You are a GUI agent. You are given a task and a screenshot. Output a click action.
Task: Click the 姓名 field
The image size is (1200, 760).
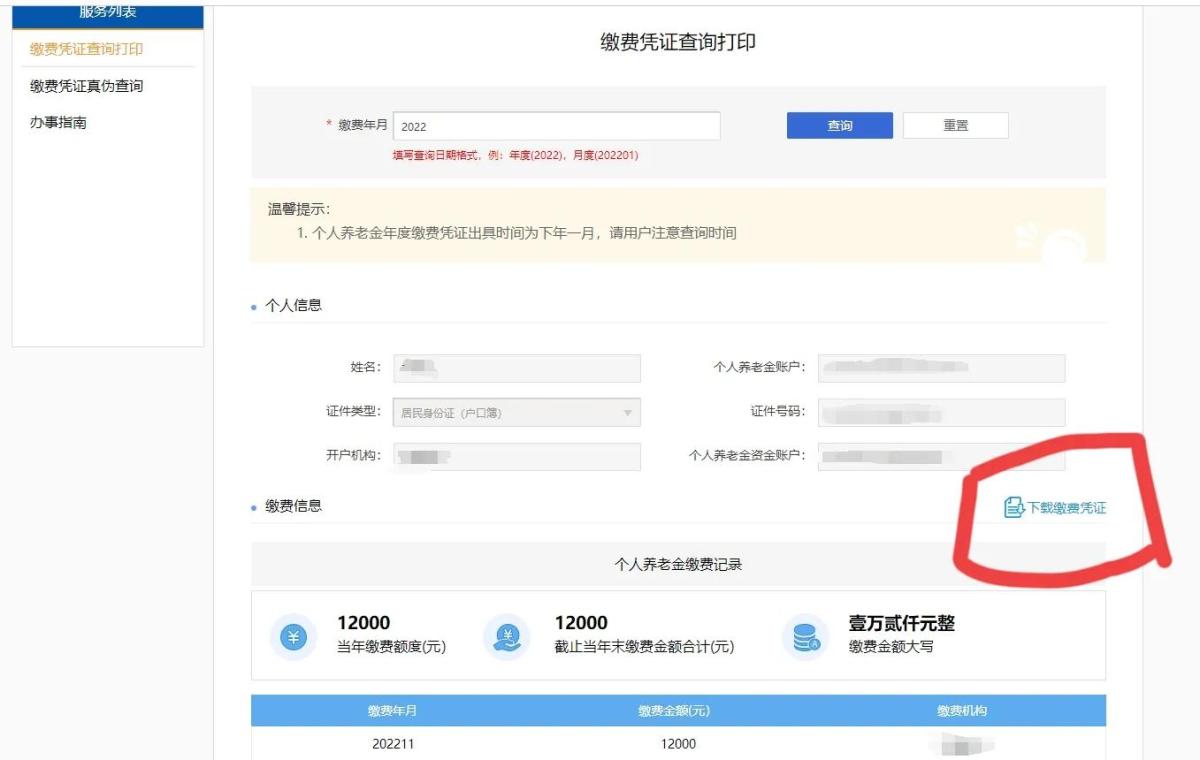(x=516, y=368)
